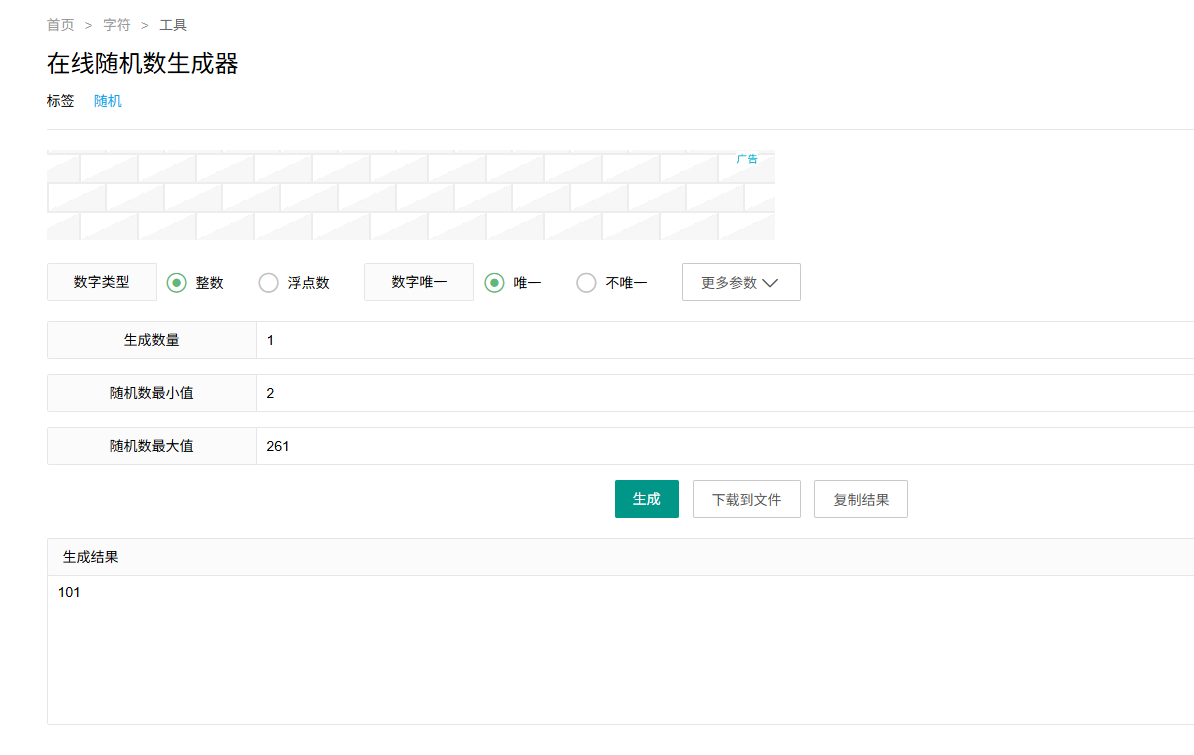Click the 随机数最大值 input showing 261
Screen dimensions: 1194x755
720,446
